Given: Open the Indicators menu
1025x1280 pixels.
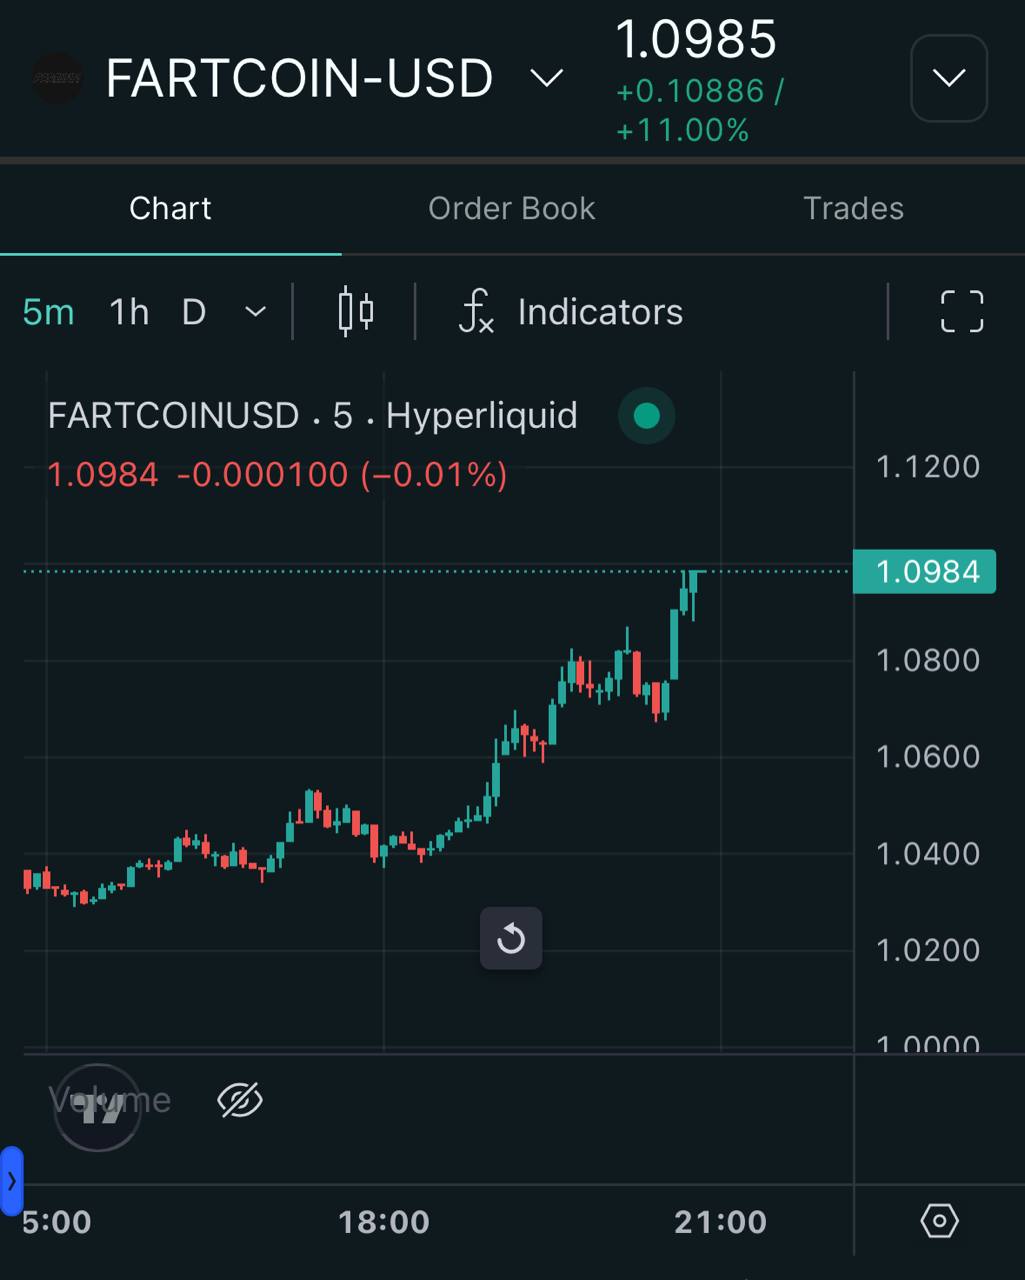Looking at the screenshot, I should [x=571, y=312].
